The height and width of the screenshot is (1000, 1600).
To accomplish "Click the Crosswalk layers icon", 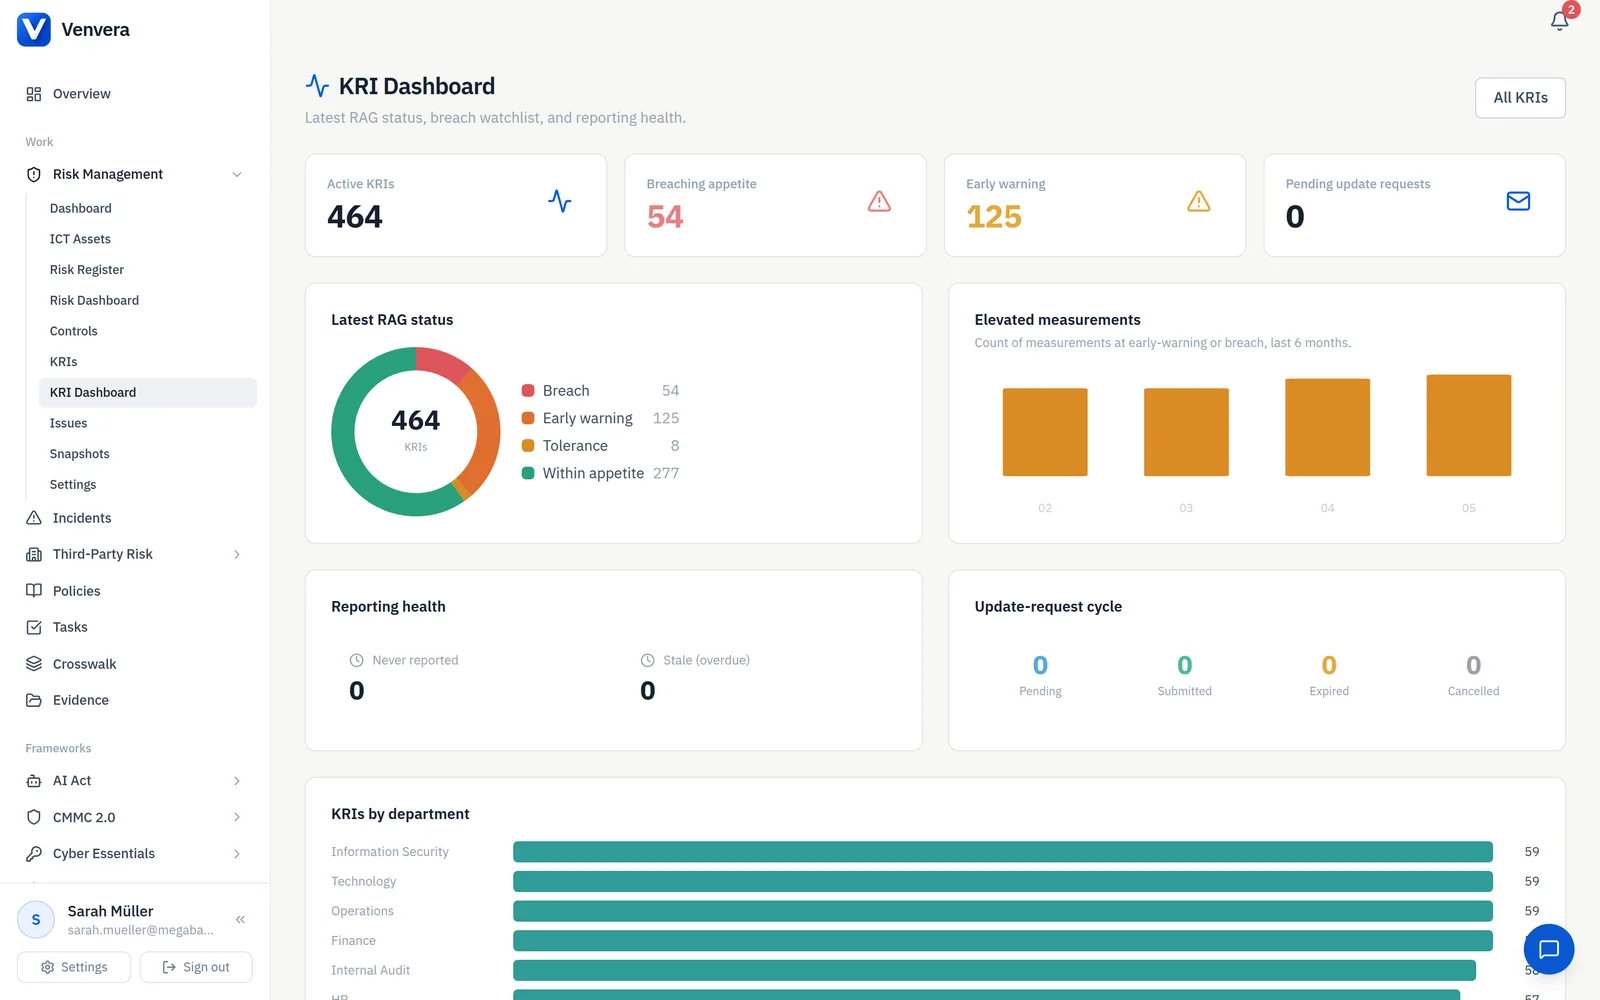I will coord(34,664).
